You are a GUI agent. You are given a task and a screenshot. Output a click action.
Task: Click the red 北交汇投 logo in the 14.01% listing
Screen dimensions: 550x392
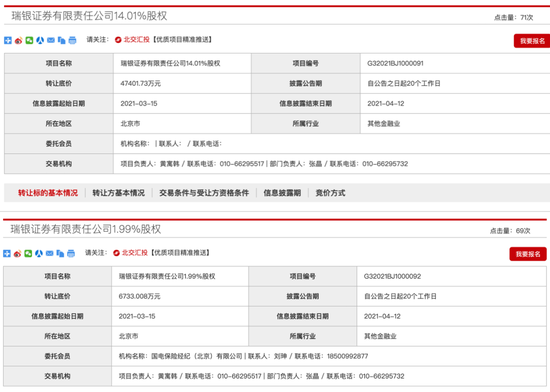coord(118,40)
